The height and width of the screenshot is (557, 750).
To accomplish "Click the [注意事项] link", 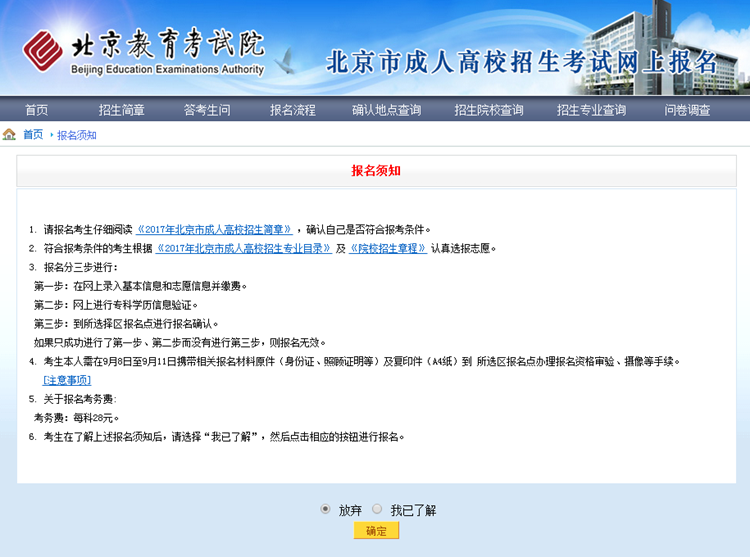I will (x=66, y=380).
